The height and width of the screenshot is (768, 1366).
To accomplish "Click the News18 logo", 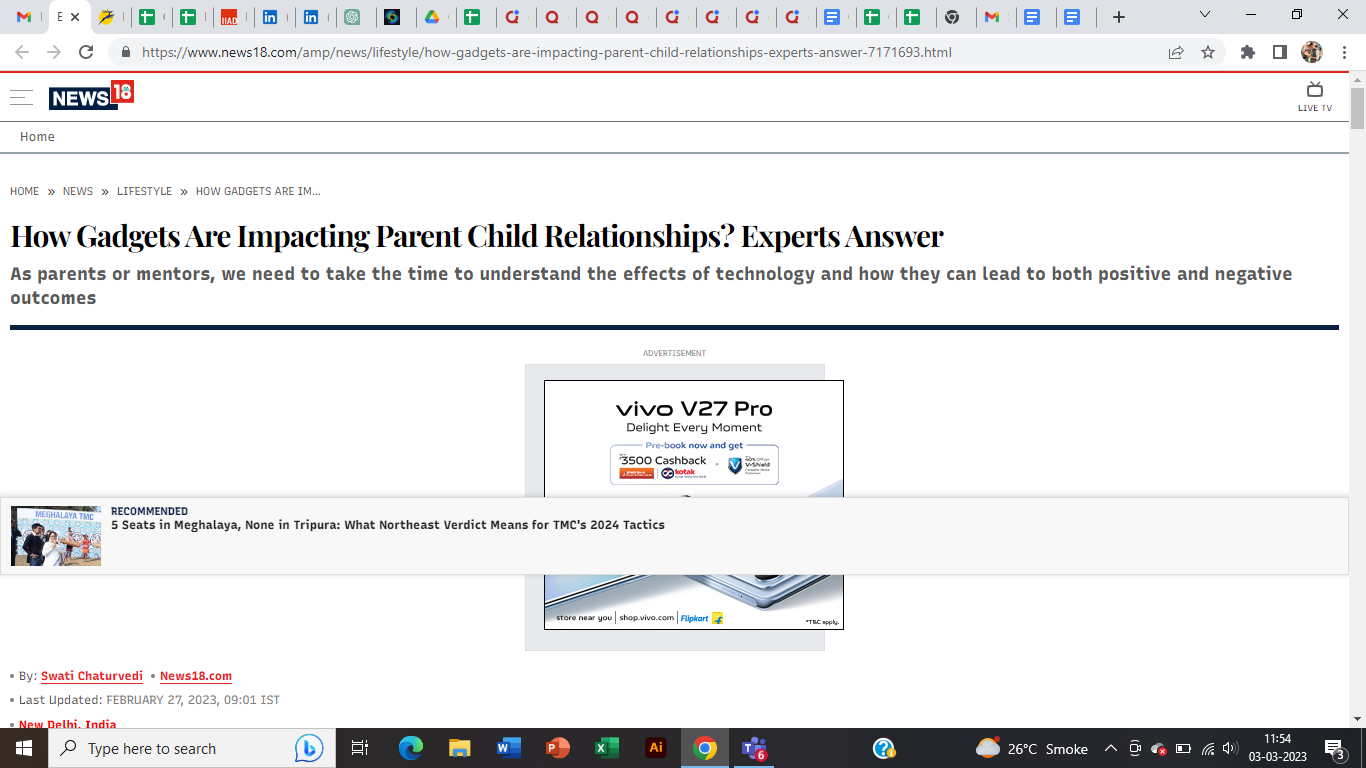I will 91,96.
